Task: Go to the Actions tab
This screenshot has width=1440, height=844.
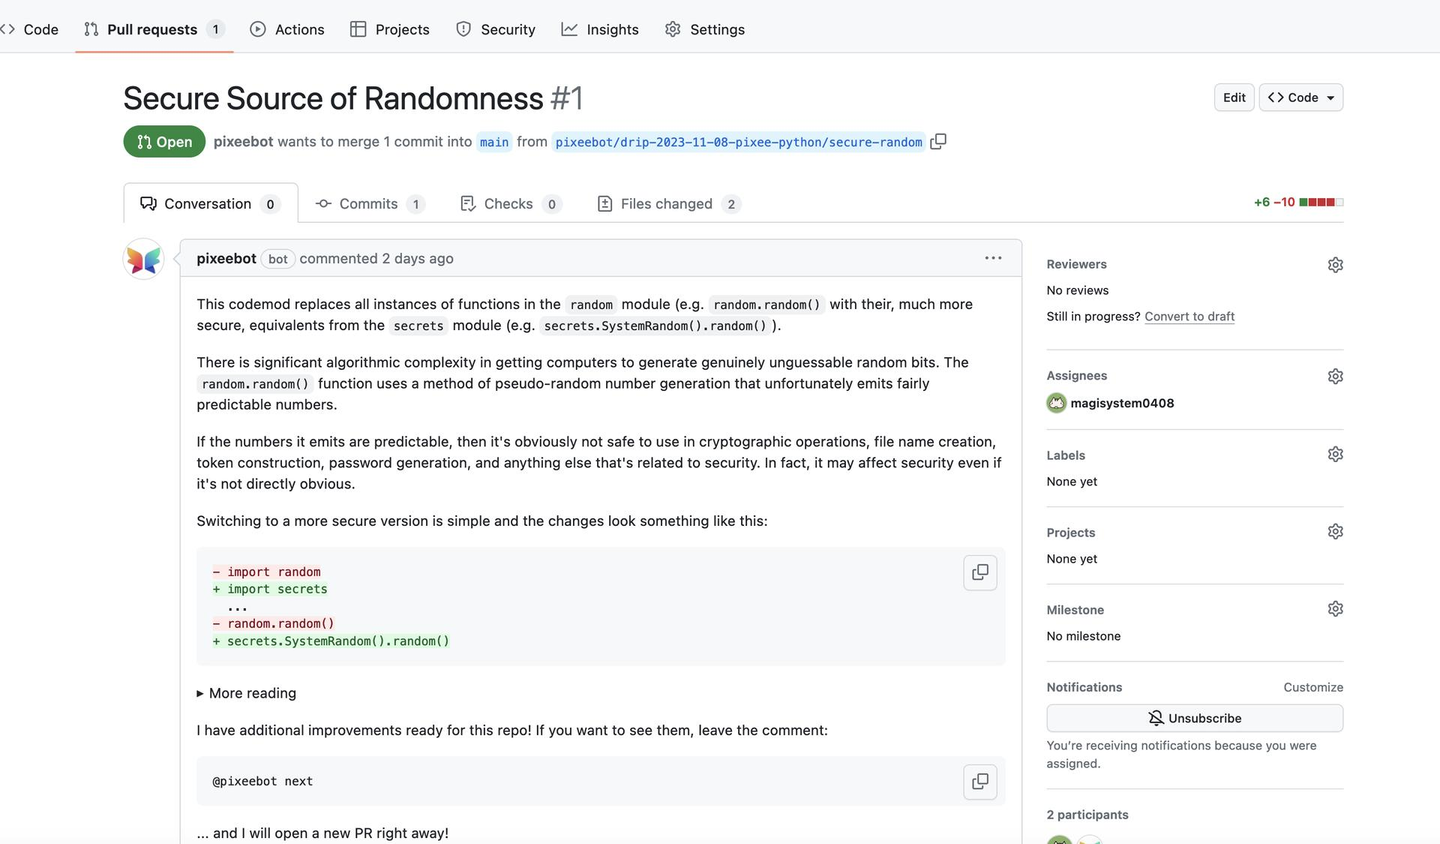Action: (x=287, y=29)
